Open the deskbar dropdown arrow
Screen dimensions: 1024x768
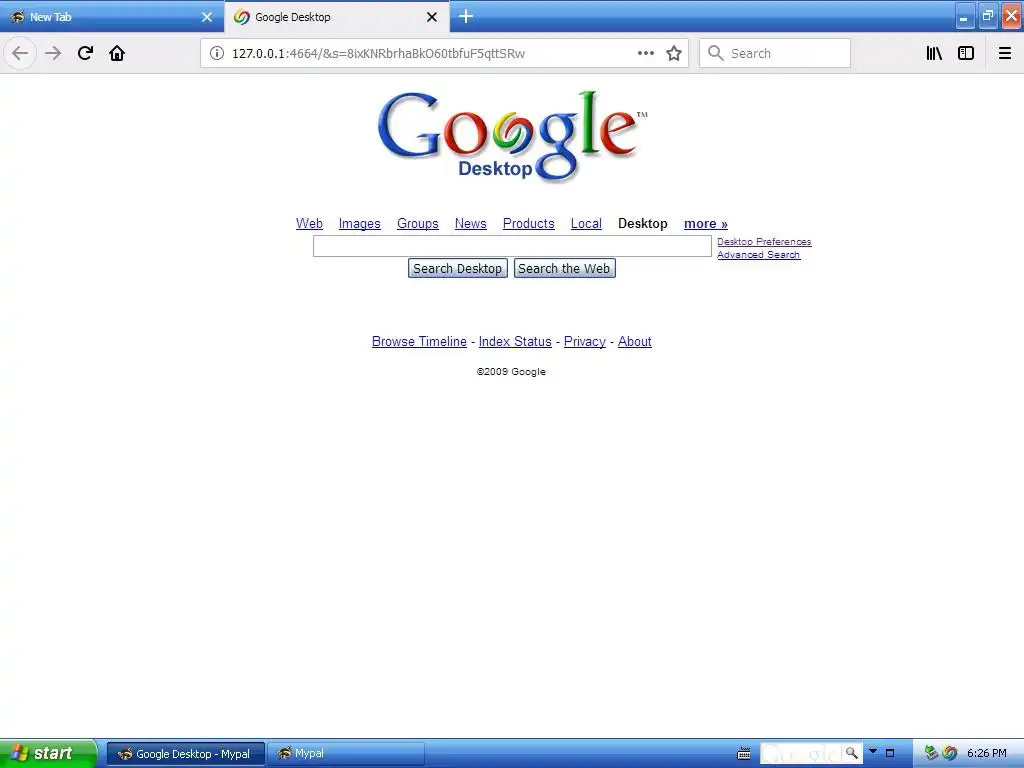(872, 752)
